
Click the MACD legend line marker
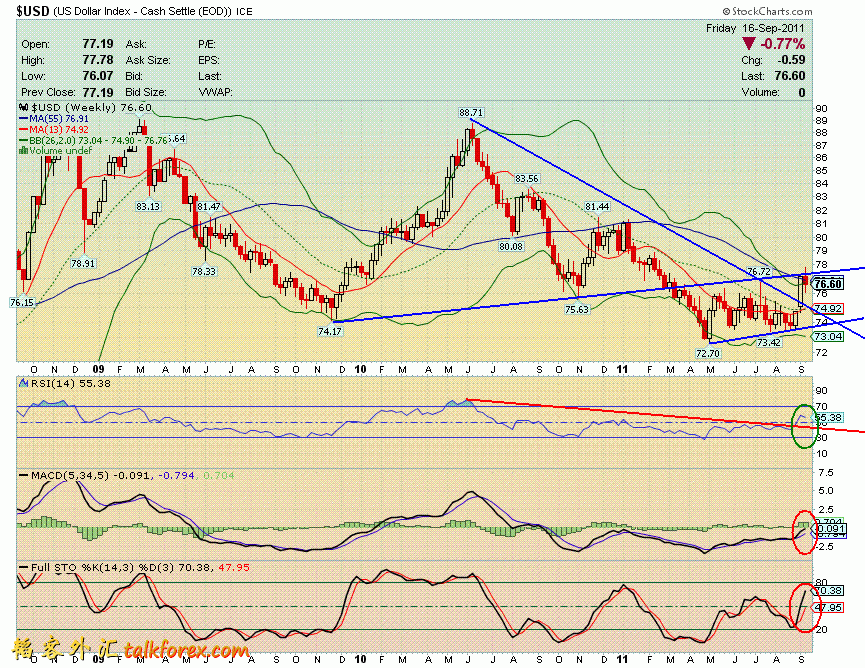pyautogui.click(x=24, y=475)
